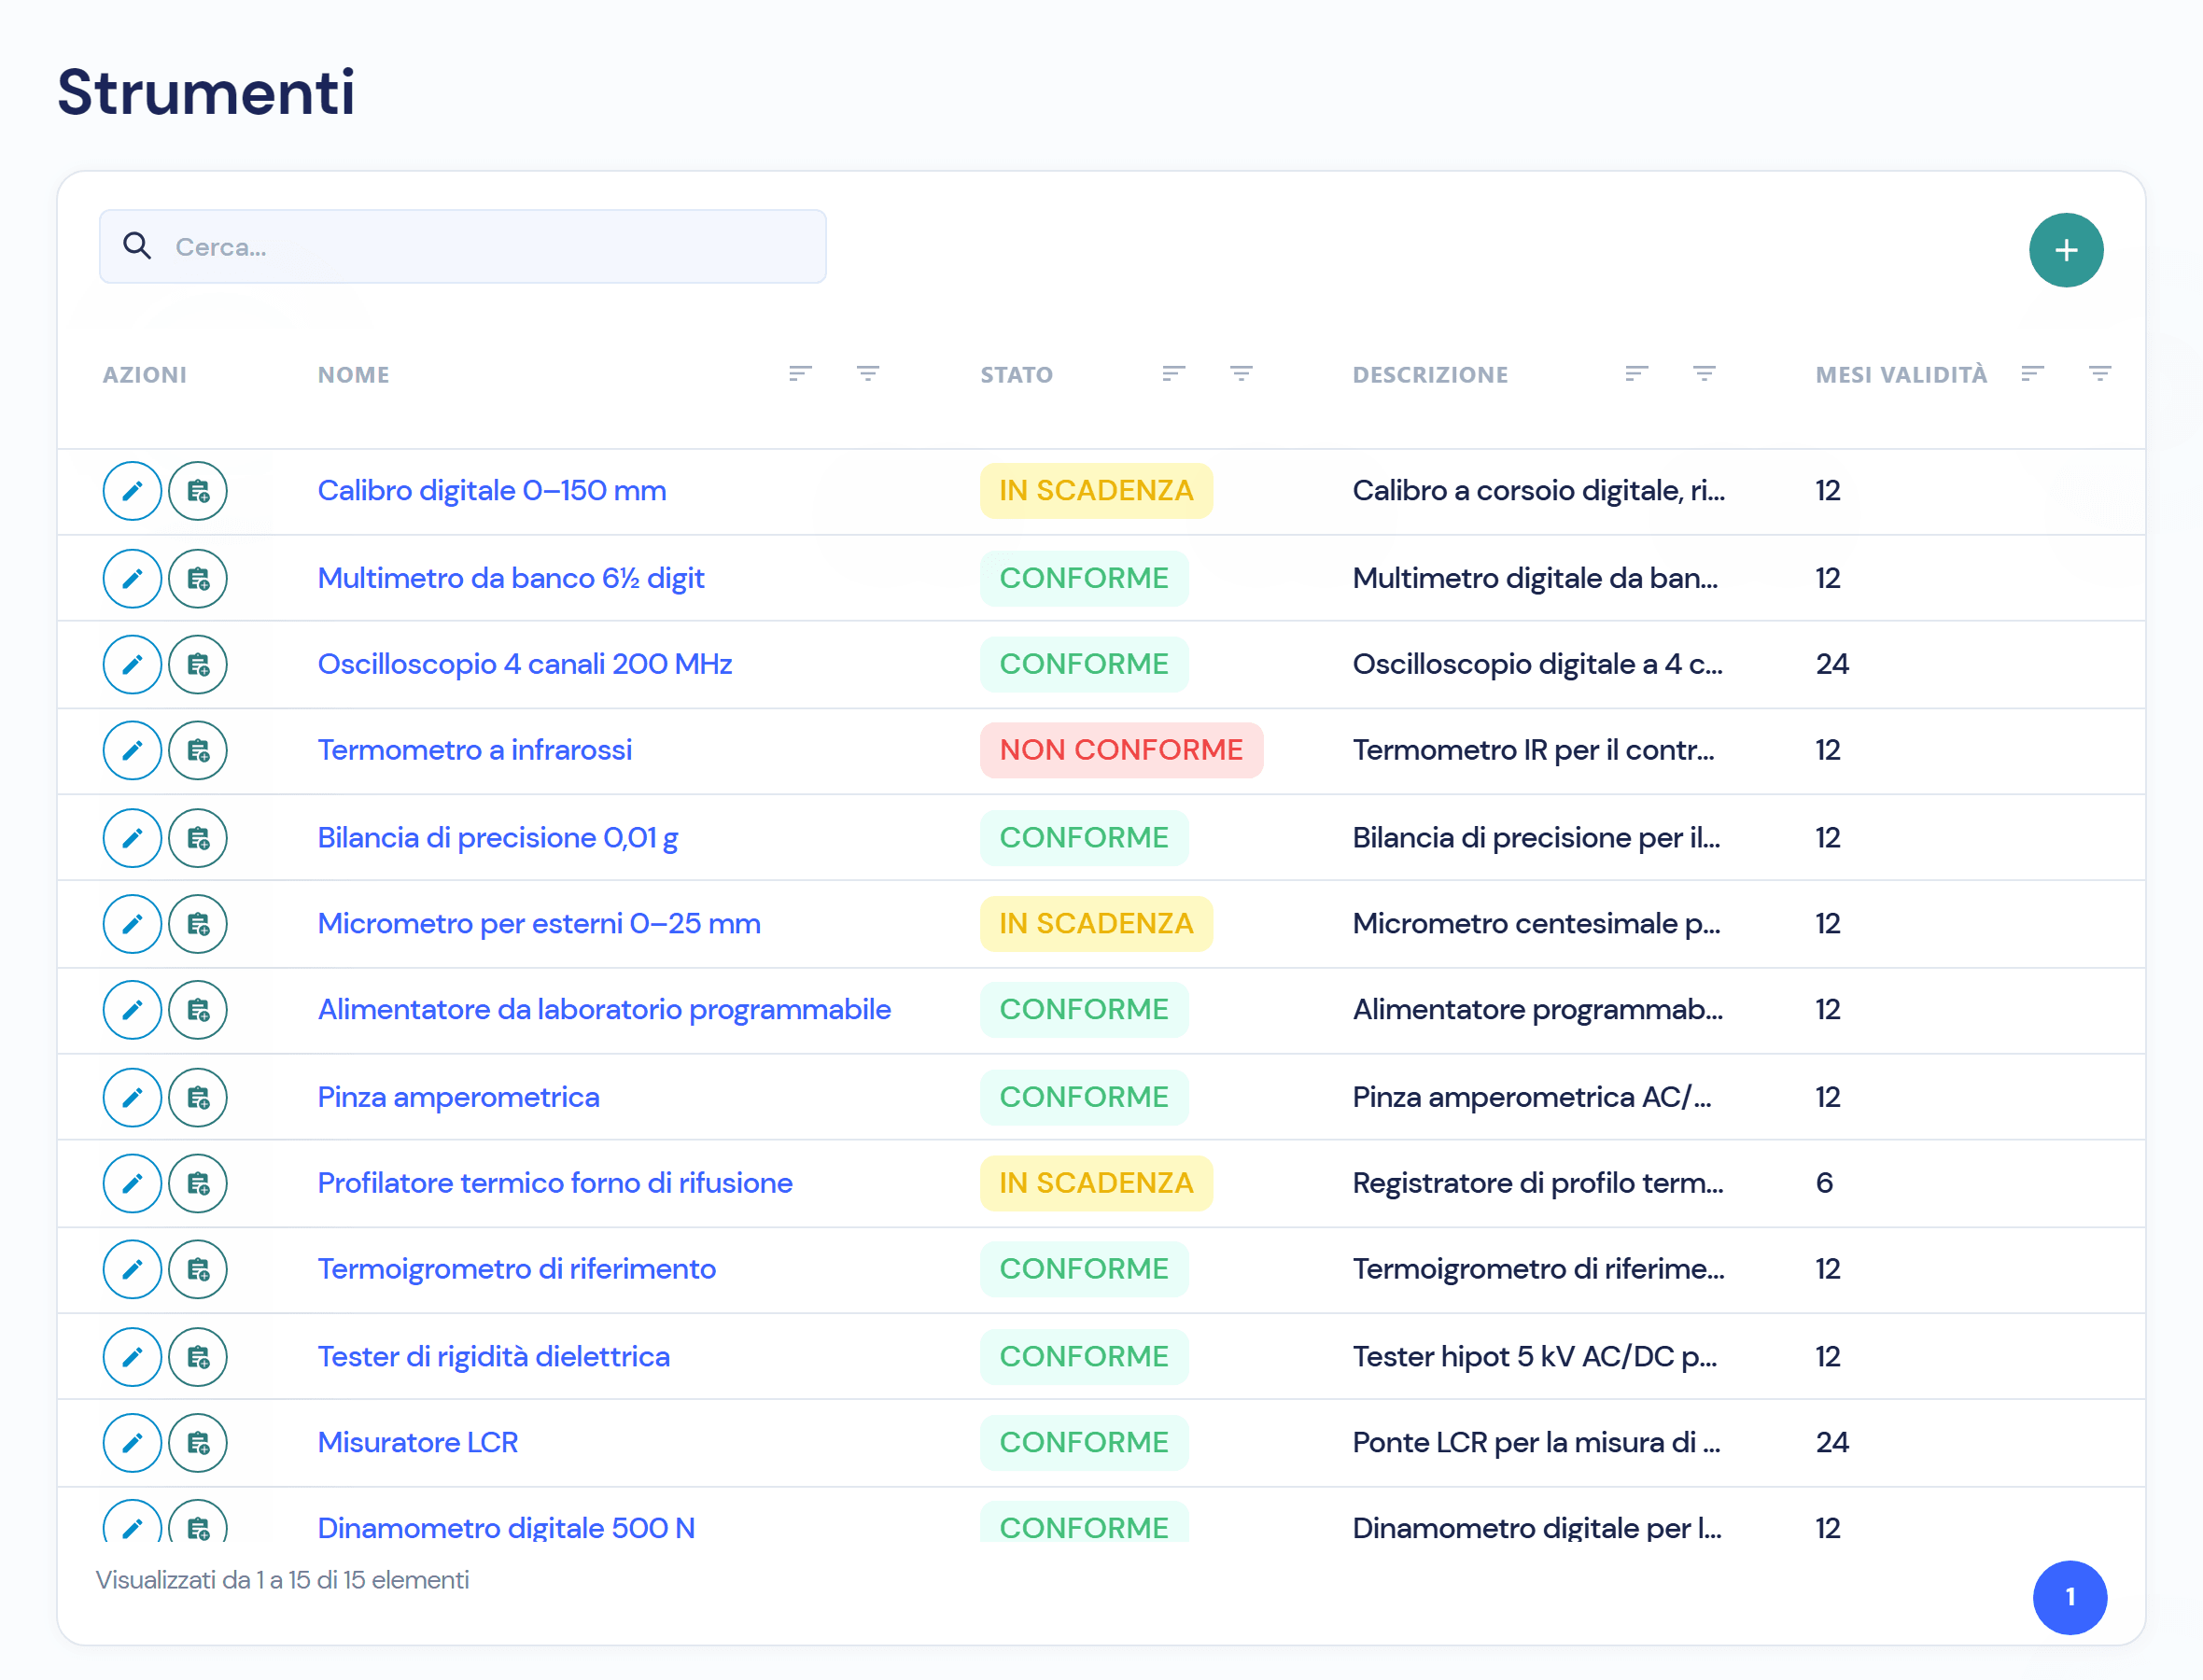This screenshot has height=1680, width=2203.
Task: Sort the table by Nome column
Action: 800,374
